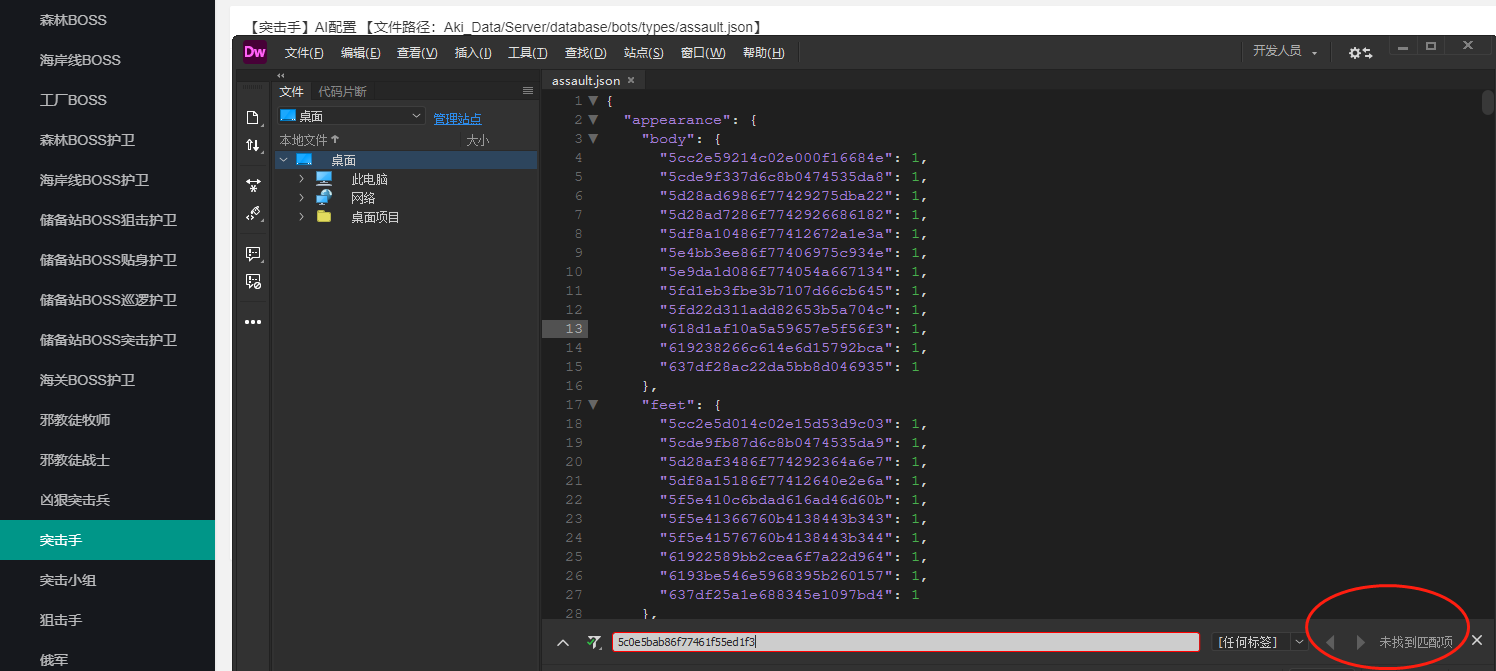The height and width of the screenshot is (671, 1496).
Task: Click the 管理站点 link
Action: [457, 119]
